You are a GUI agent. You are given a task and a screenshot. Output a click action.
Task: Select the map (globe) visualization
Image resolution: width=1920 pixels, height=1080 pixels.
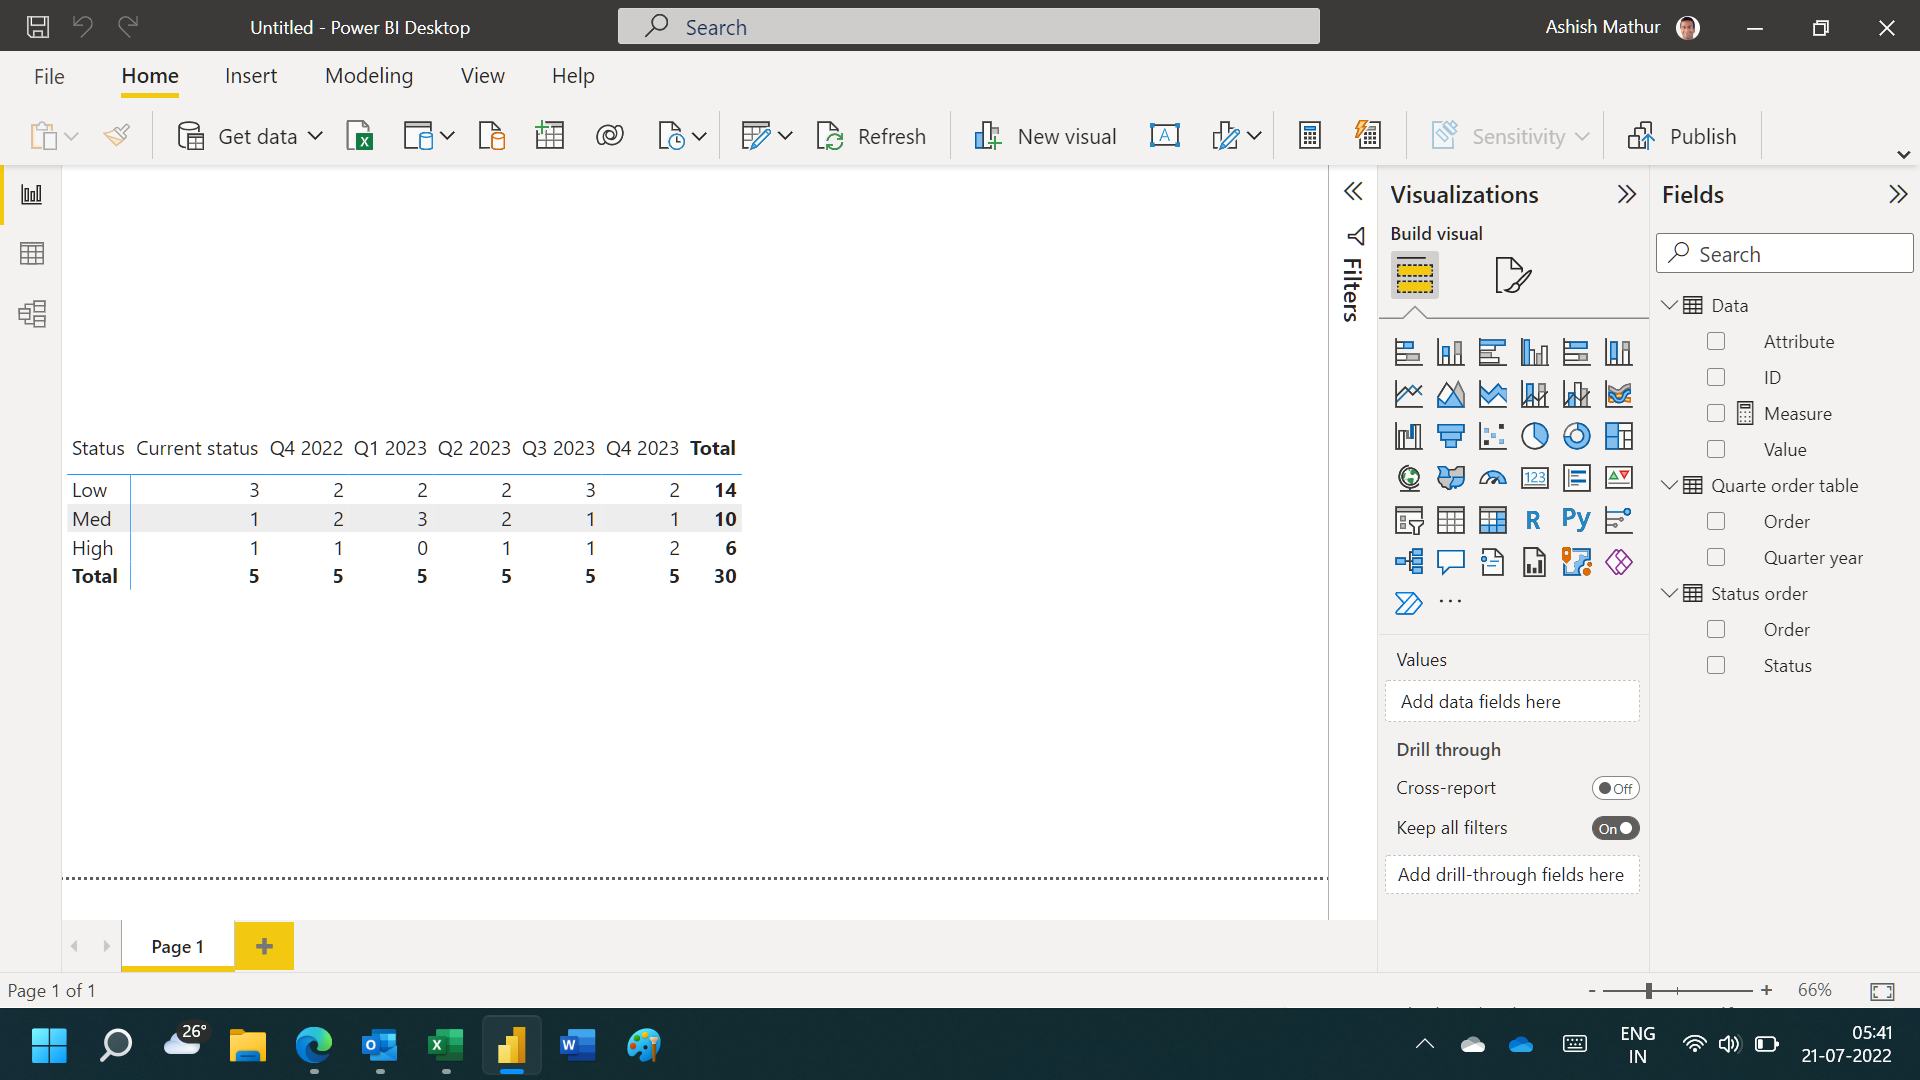point(1408,478)
